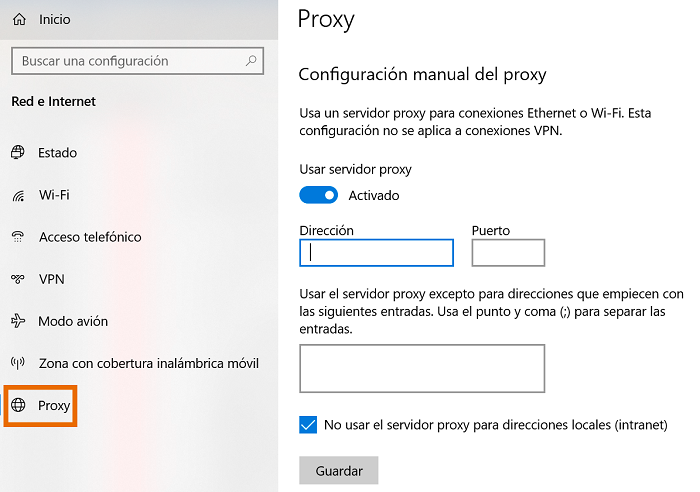Screen dimensions: 700x492
Task: Click the search magnifier icon
Action: click(251, 61)
